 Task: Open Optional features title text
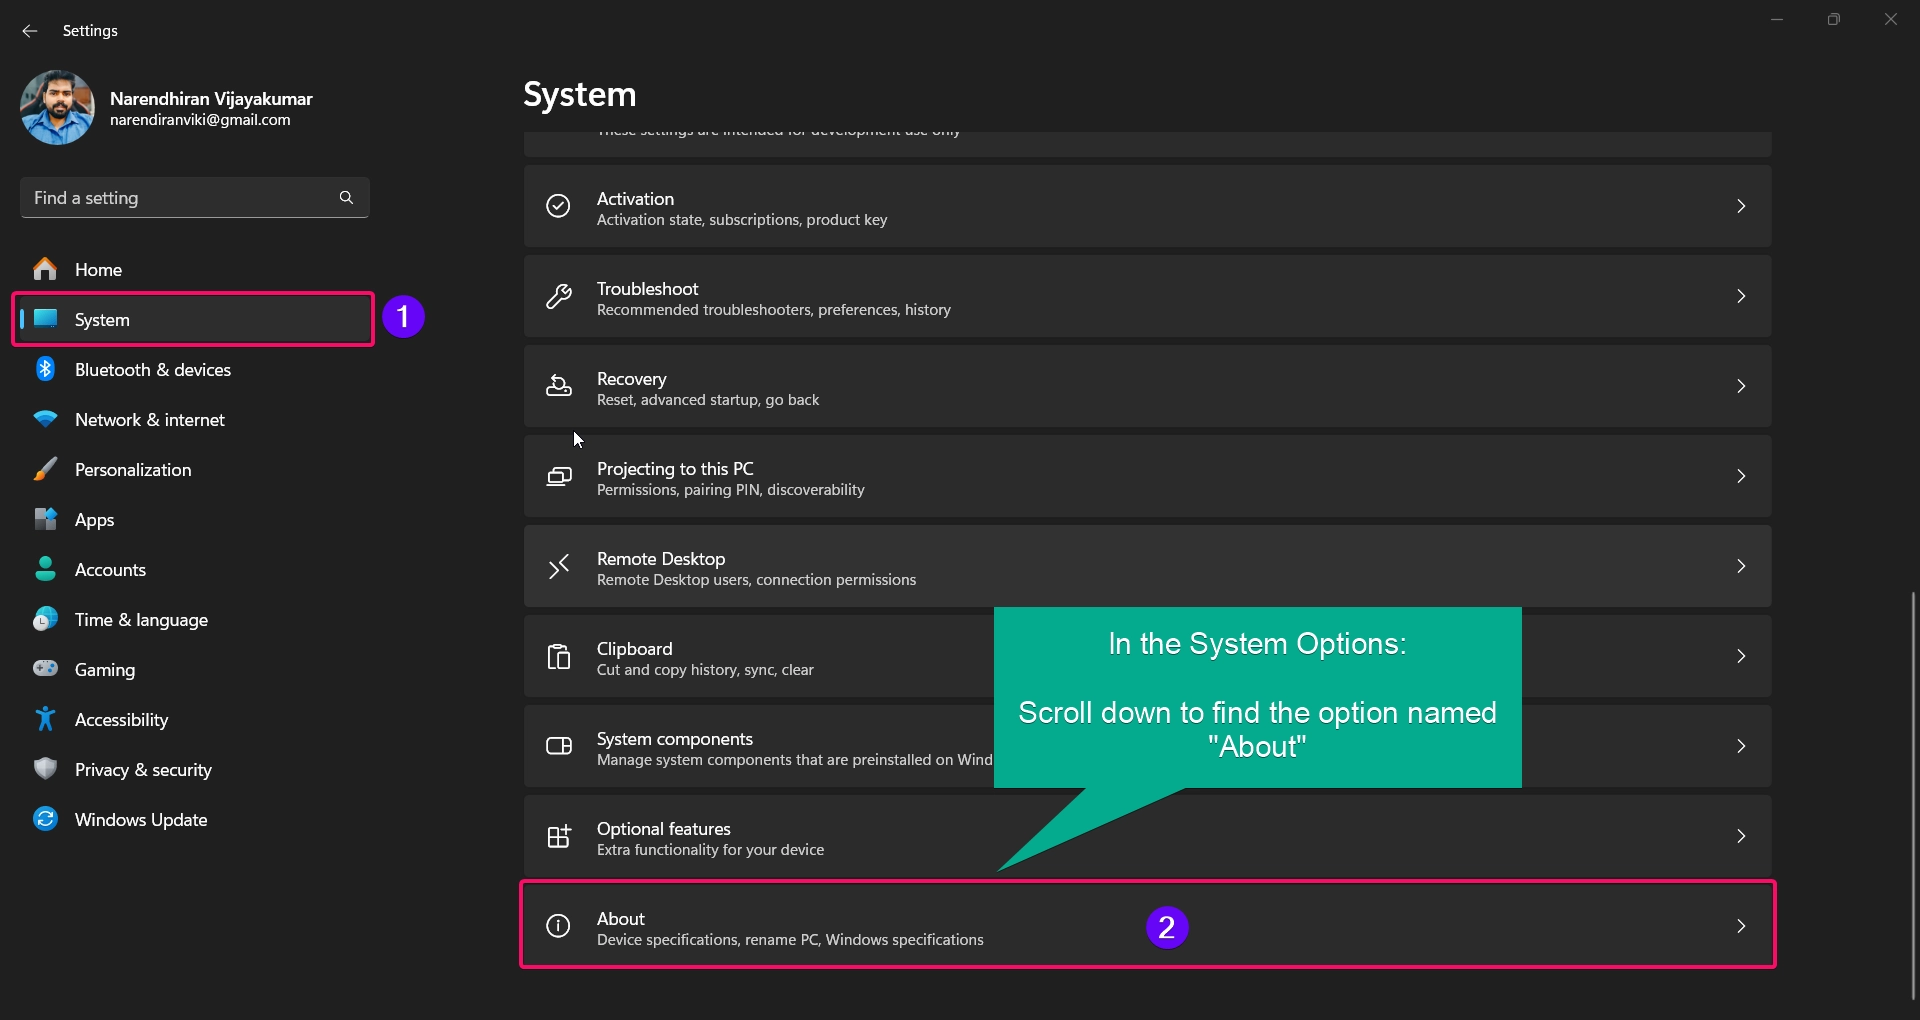[x=664, y=829]
